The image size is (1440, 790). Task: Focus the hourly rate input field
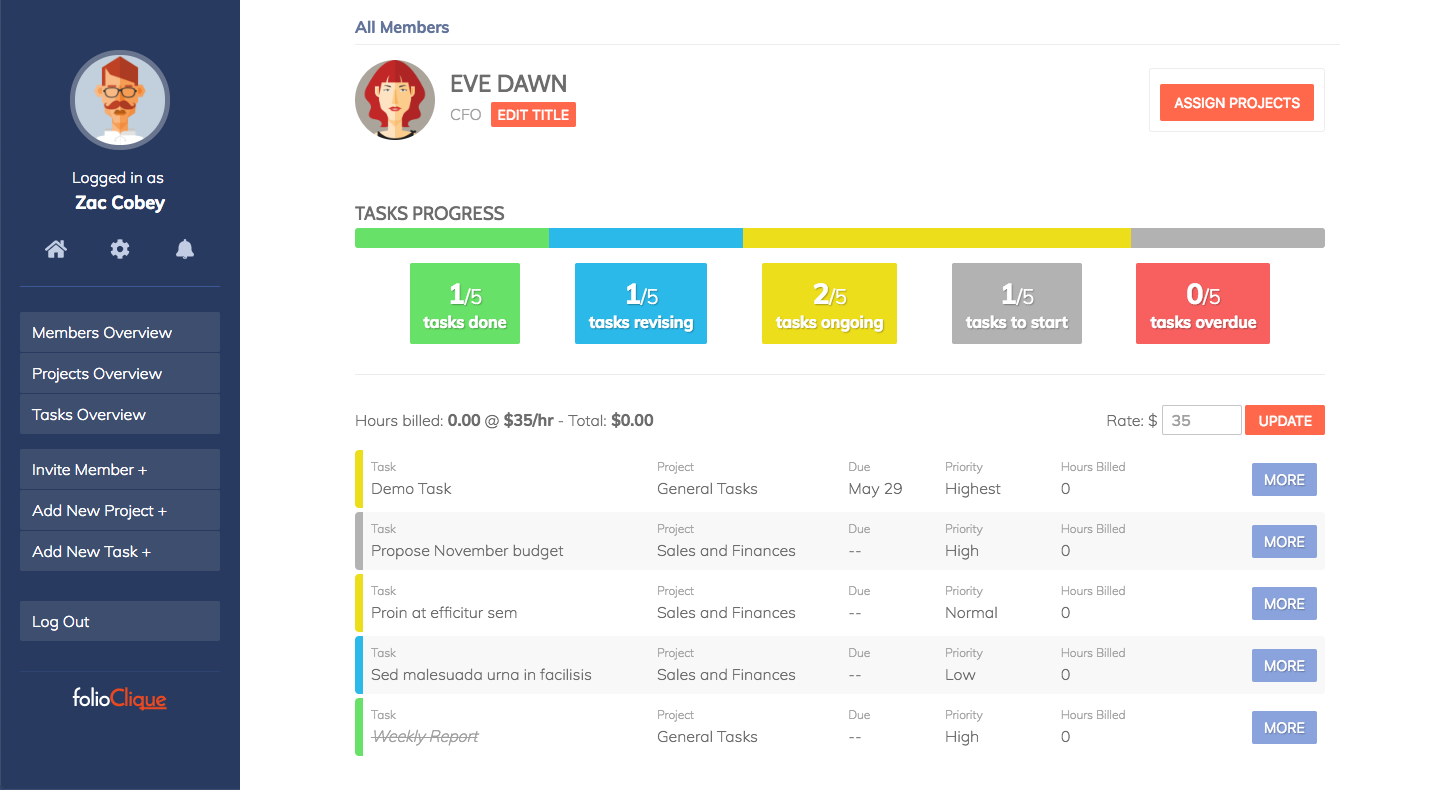click(x=1201, y=420)
